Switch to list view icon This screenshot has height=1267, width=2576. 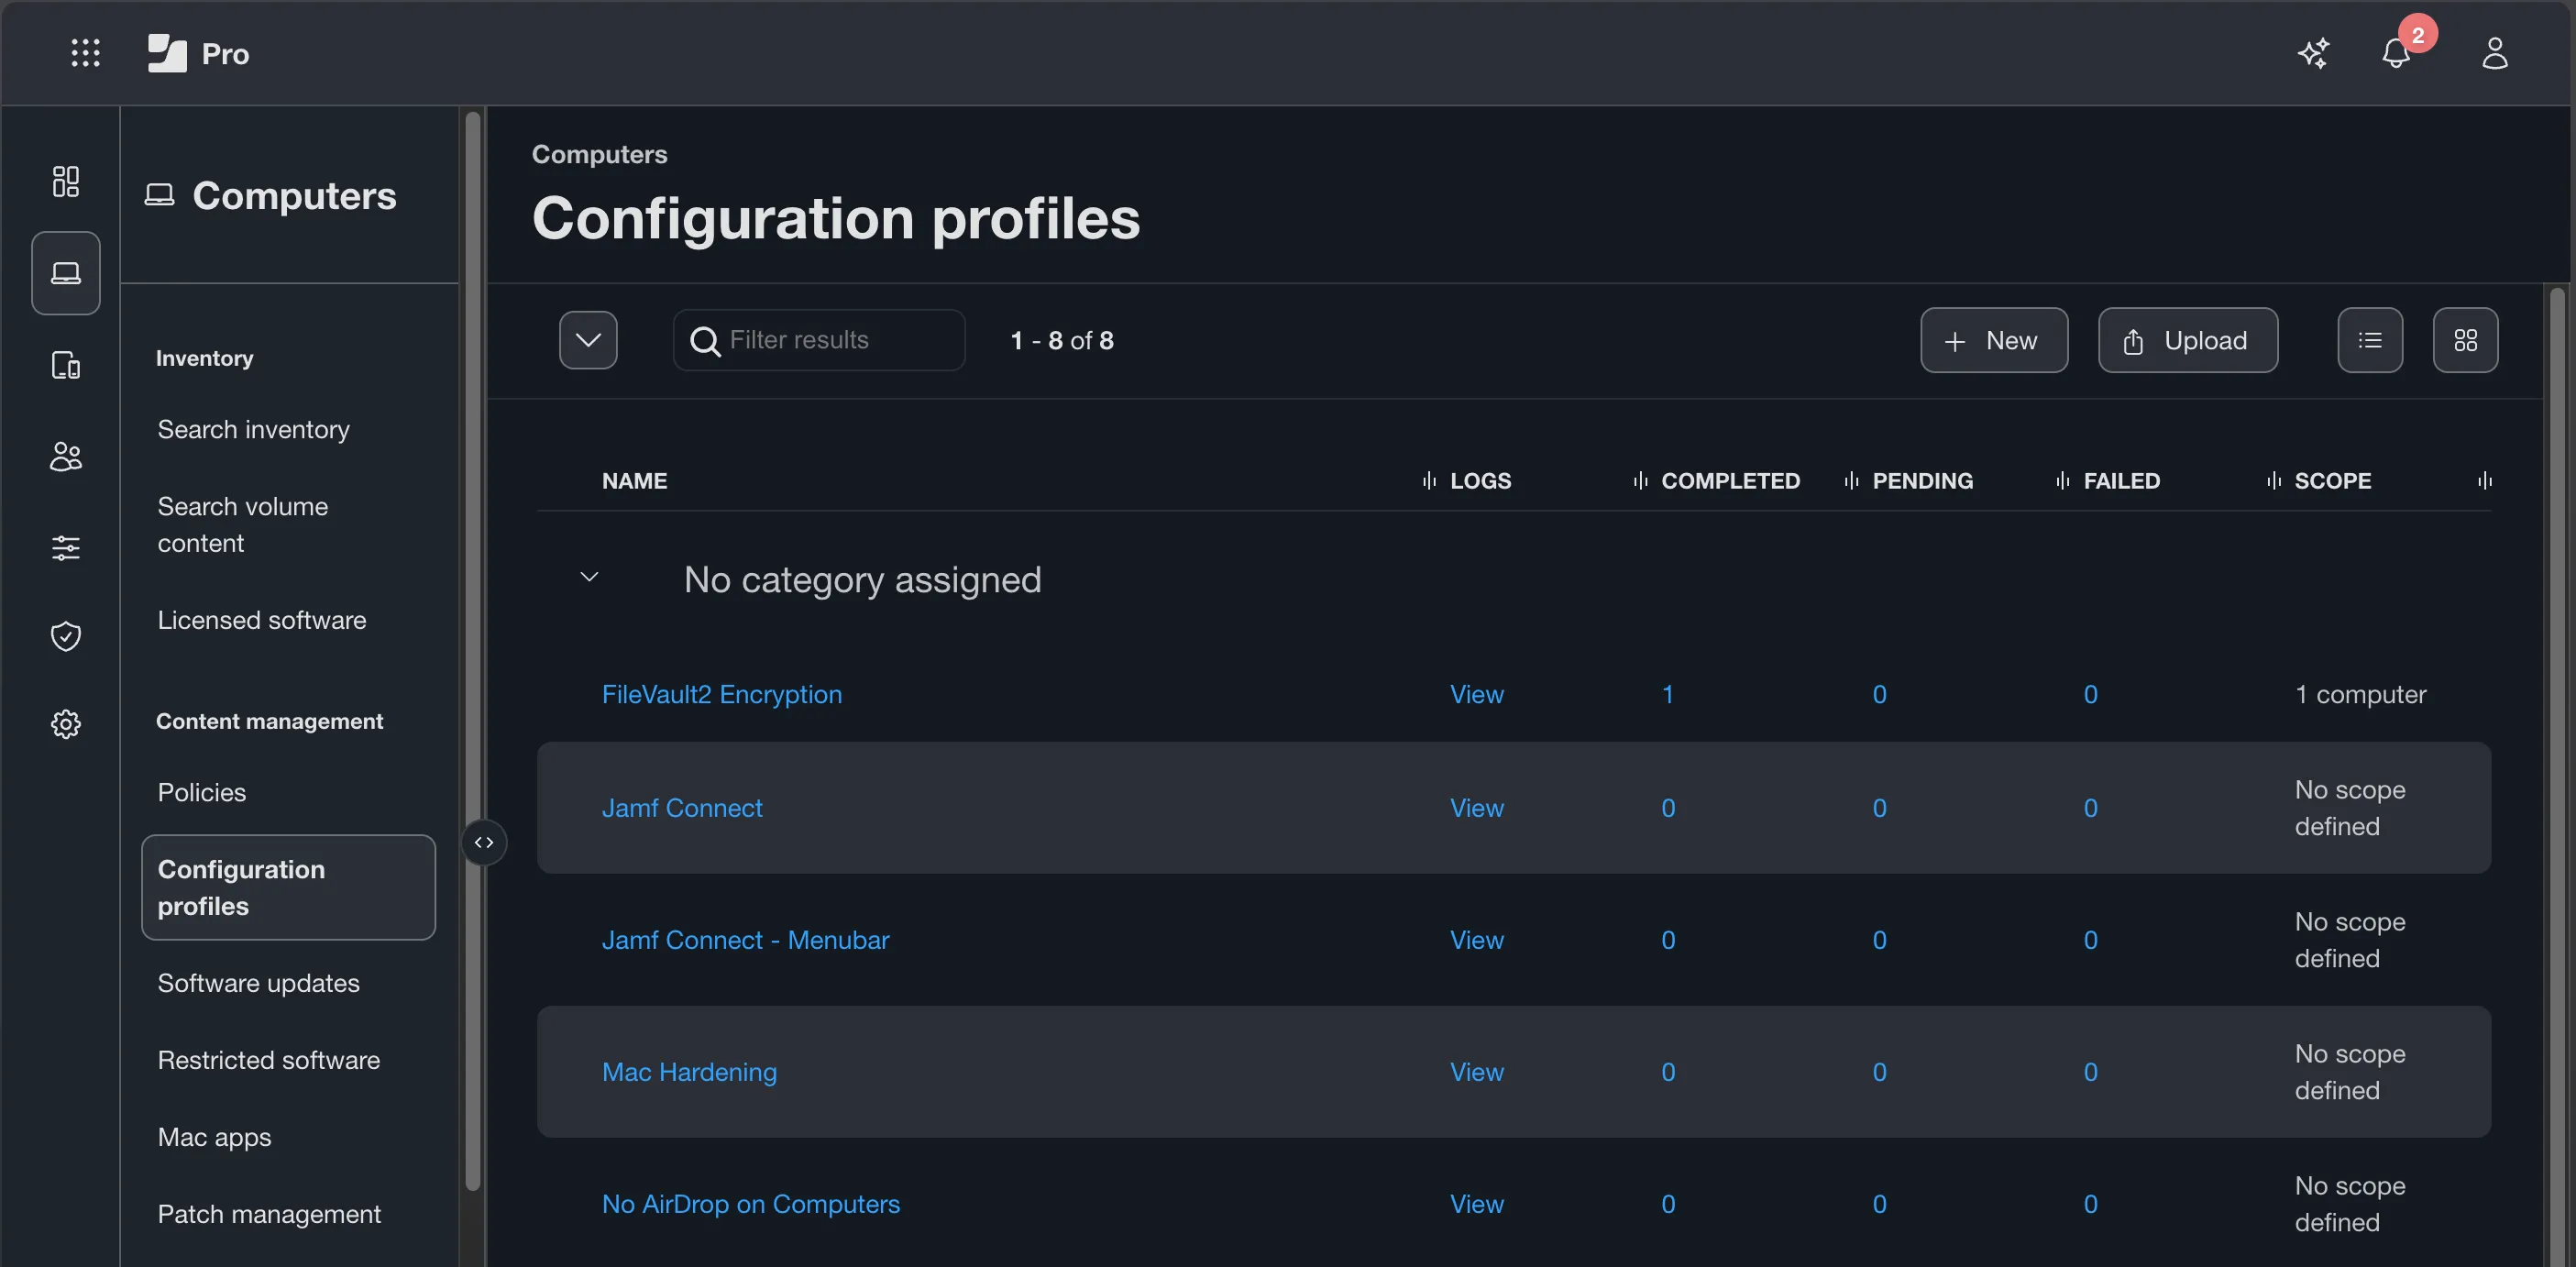point(2370,340)
